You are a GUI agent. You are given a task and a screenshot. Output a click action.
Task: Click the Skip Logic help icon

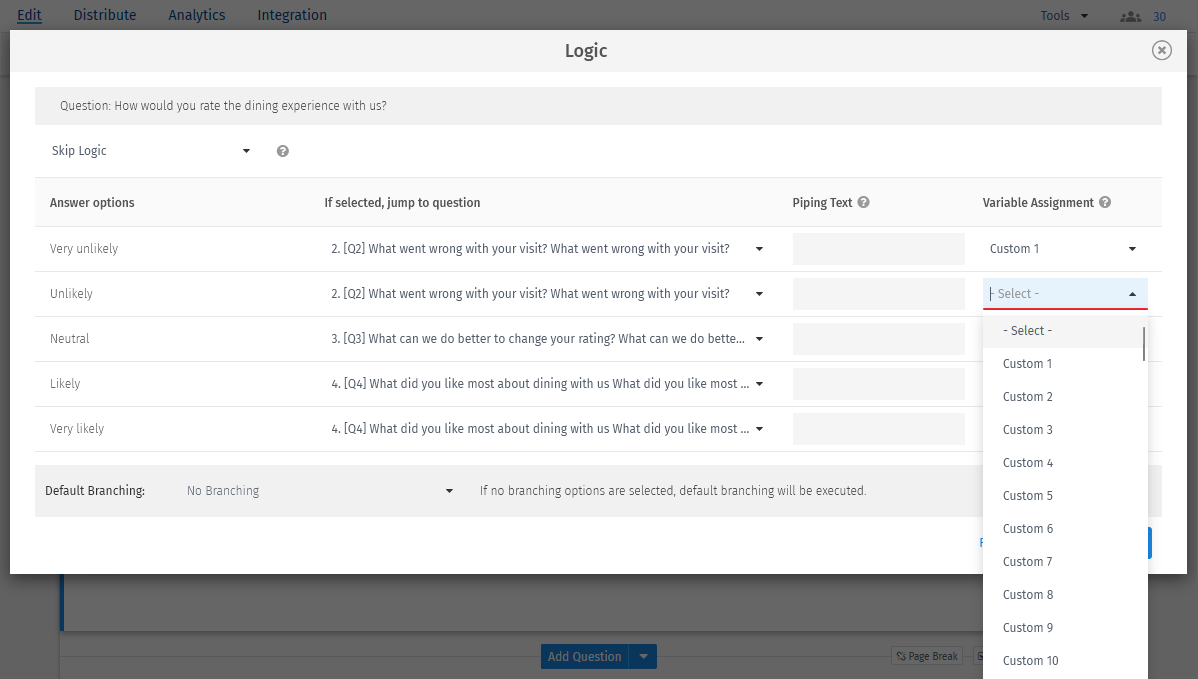tap(282, 150)
